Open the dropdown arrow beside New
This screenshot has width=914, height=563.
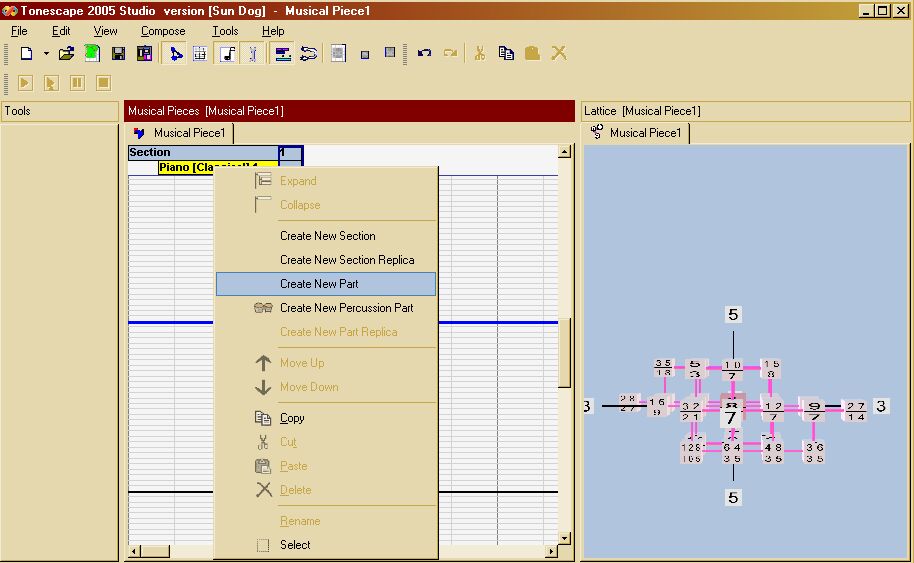click(x=46, y=54)
